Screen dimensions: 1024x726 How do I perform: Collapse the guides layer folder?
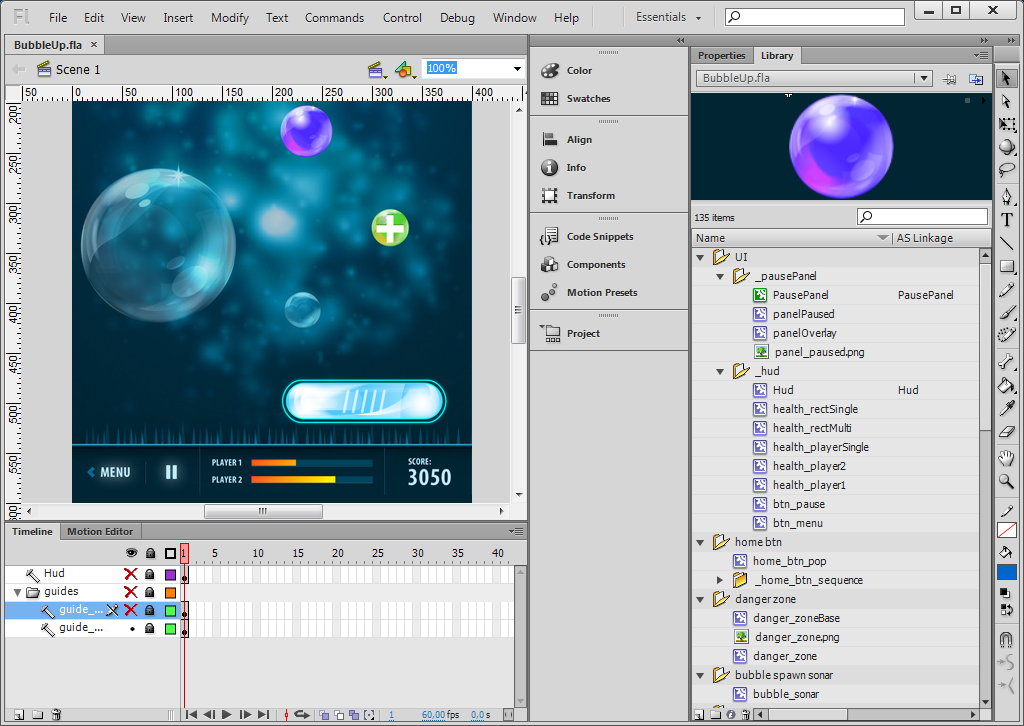(x=17, y=592)
